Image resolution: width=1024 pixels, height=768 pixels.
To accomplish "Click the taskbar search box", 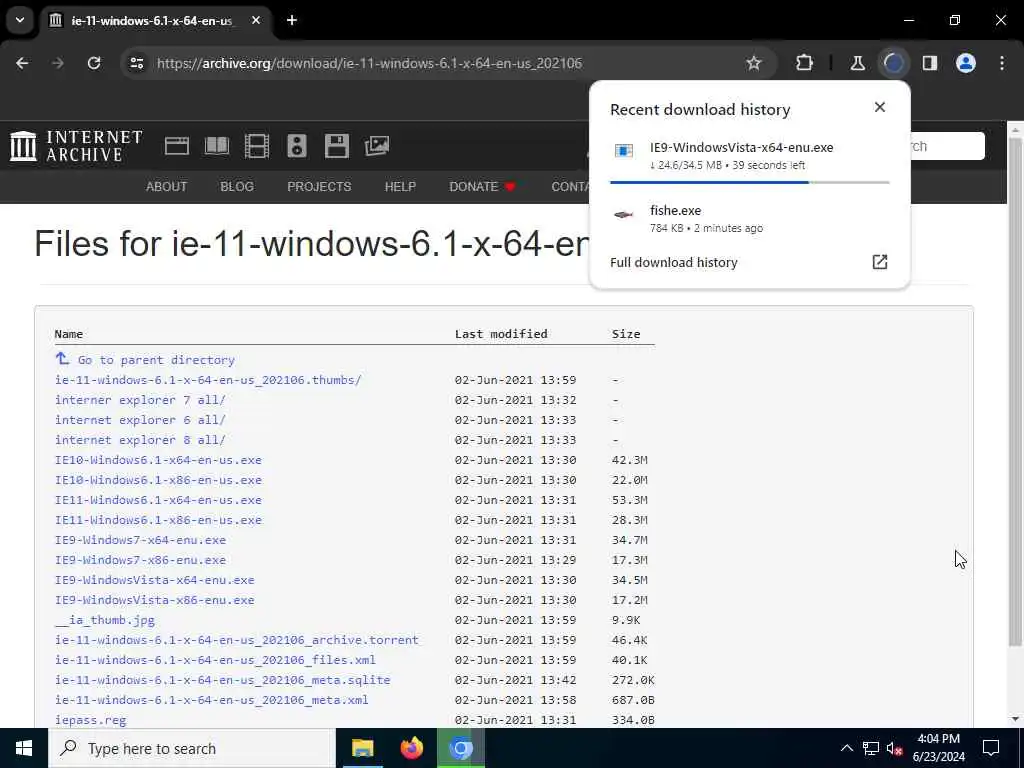I will (191, 748).
